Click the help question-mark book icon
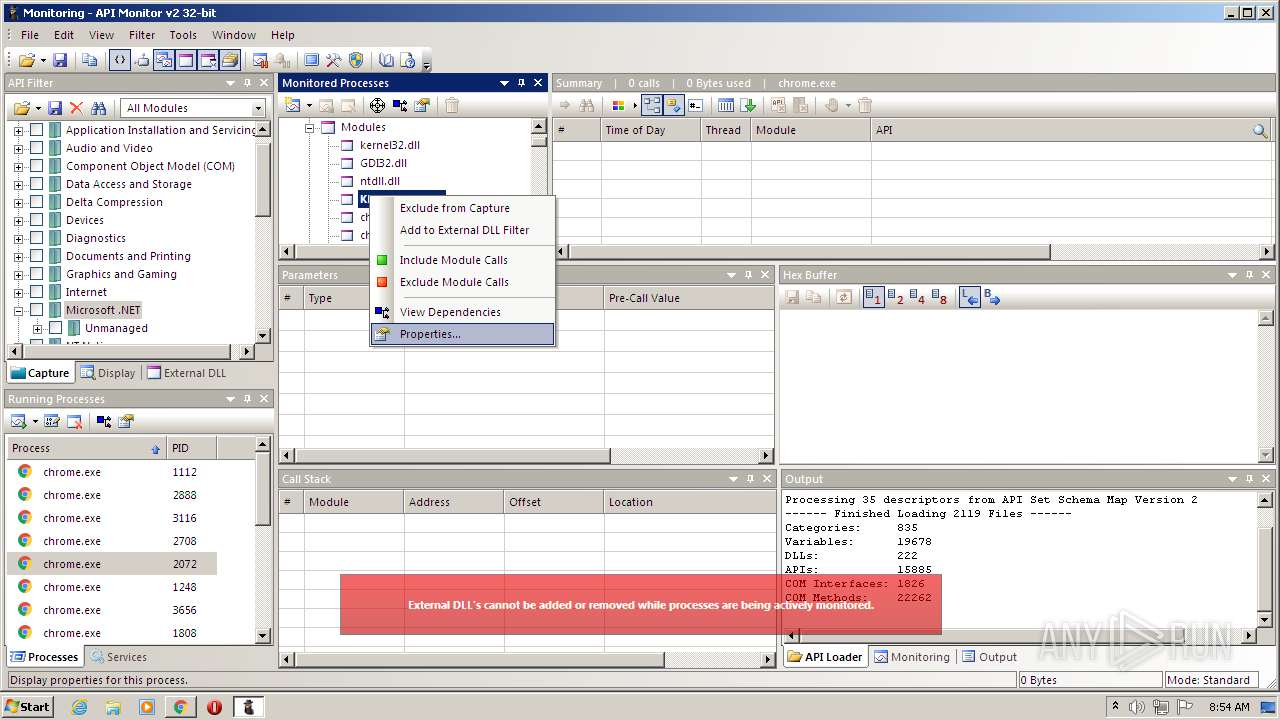 408,60
